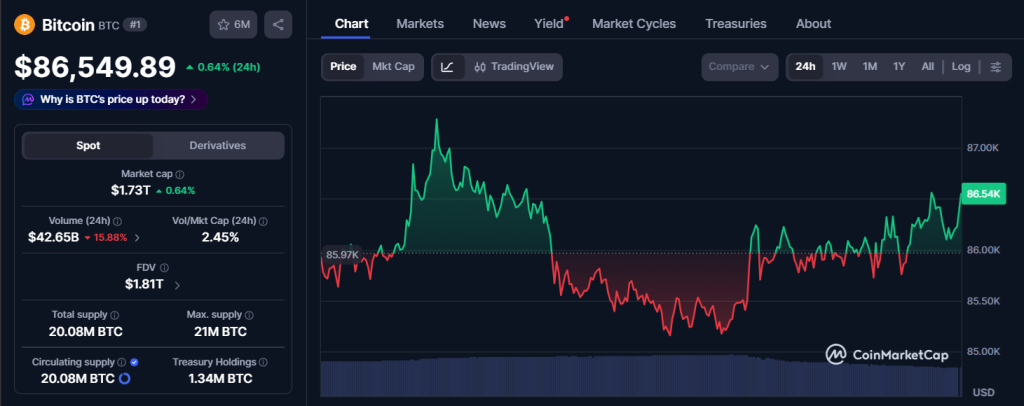The image size is (1024, 406).
Task: Set chart range to 1M
Action: tap(869, 67)
